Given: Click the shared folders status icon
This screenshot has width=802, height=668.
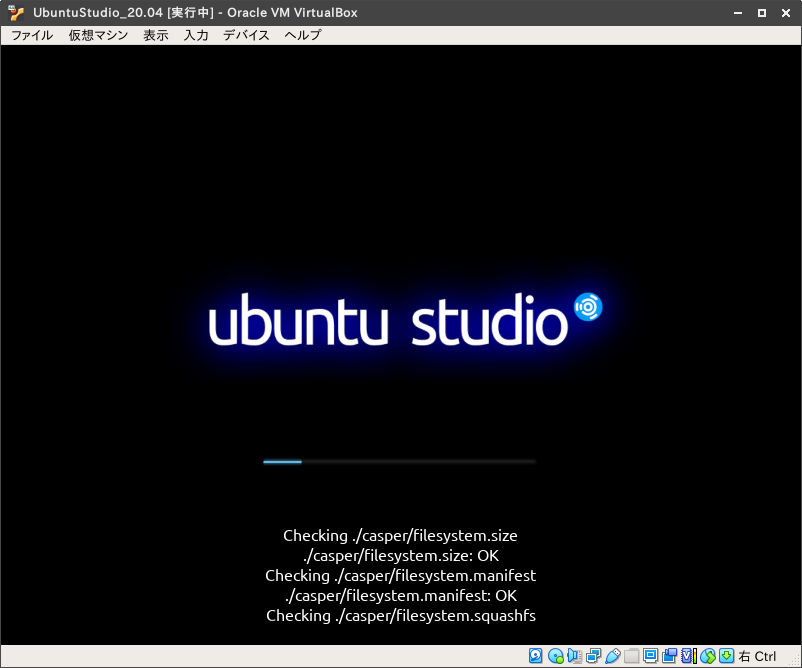Looking at the screenshot, I should pos(632,656).
